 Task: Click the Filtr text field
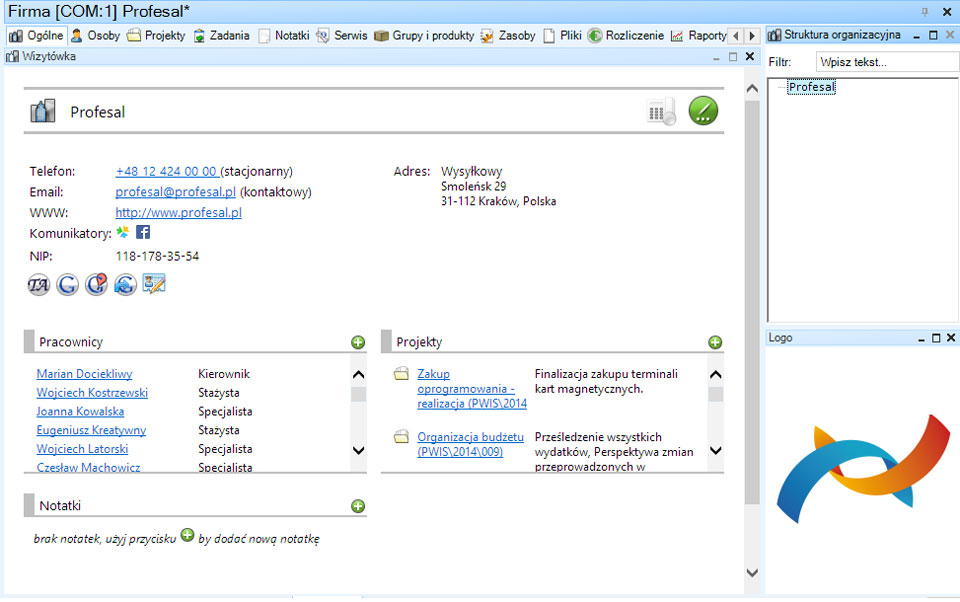887,62
